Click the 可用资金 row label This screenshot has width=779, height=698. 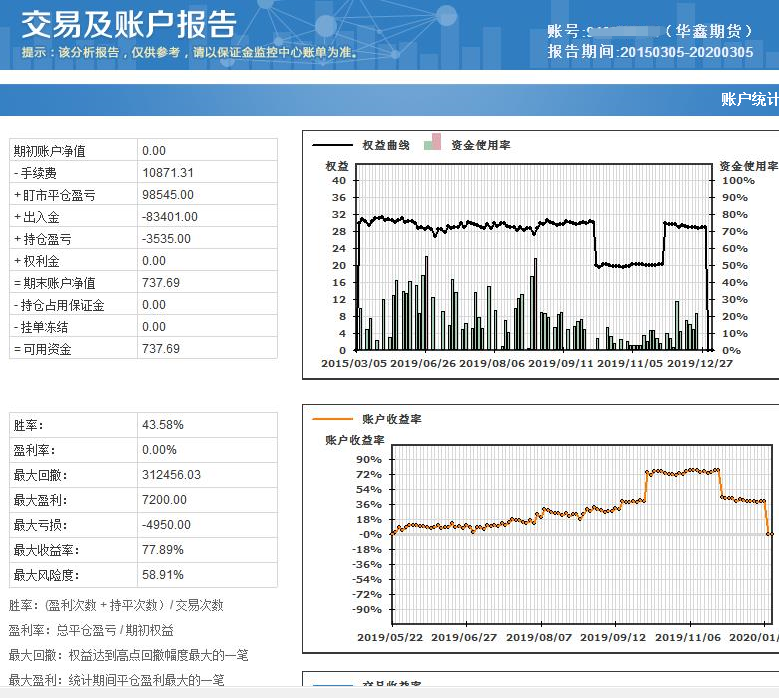43,349
